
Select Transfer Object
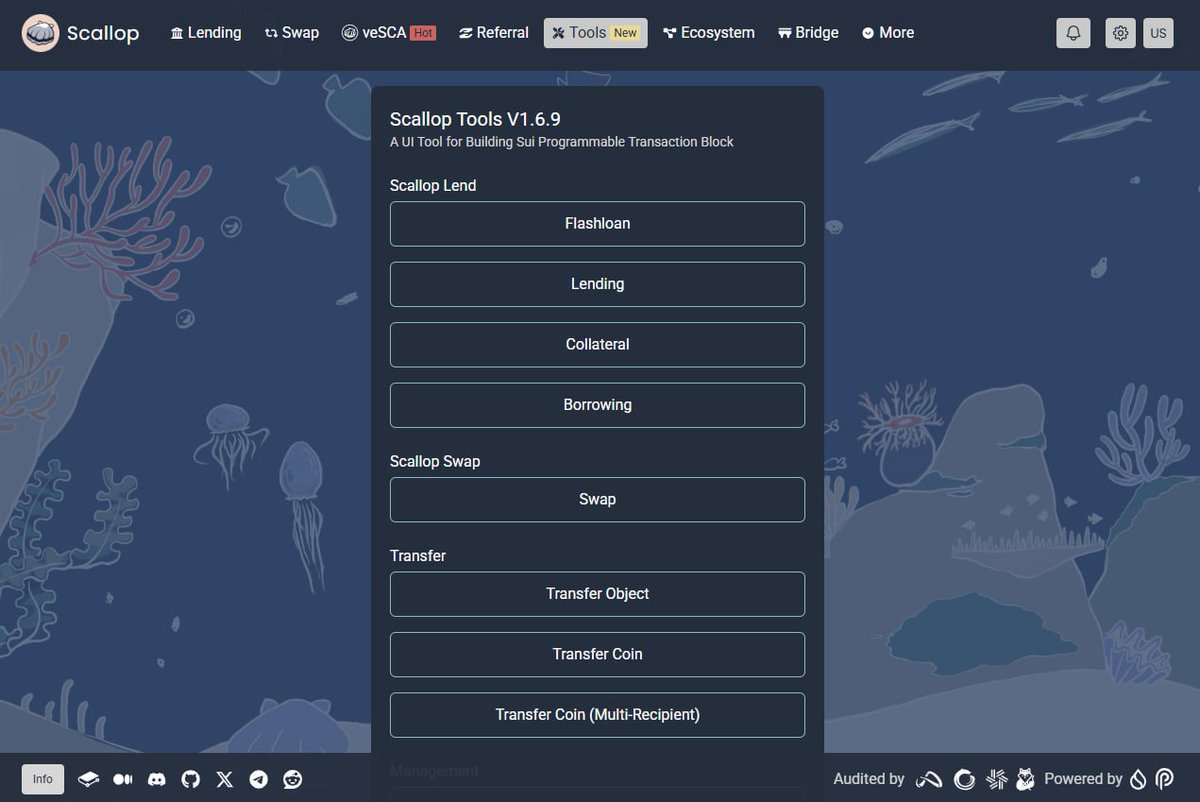(x=597, y=594)
